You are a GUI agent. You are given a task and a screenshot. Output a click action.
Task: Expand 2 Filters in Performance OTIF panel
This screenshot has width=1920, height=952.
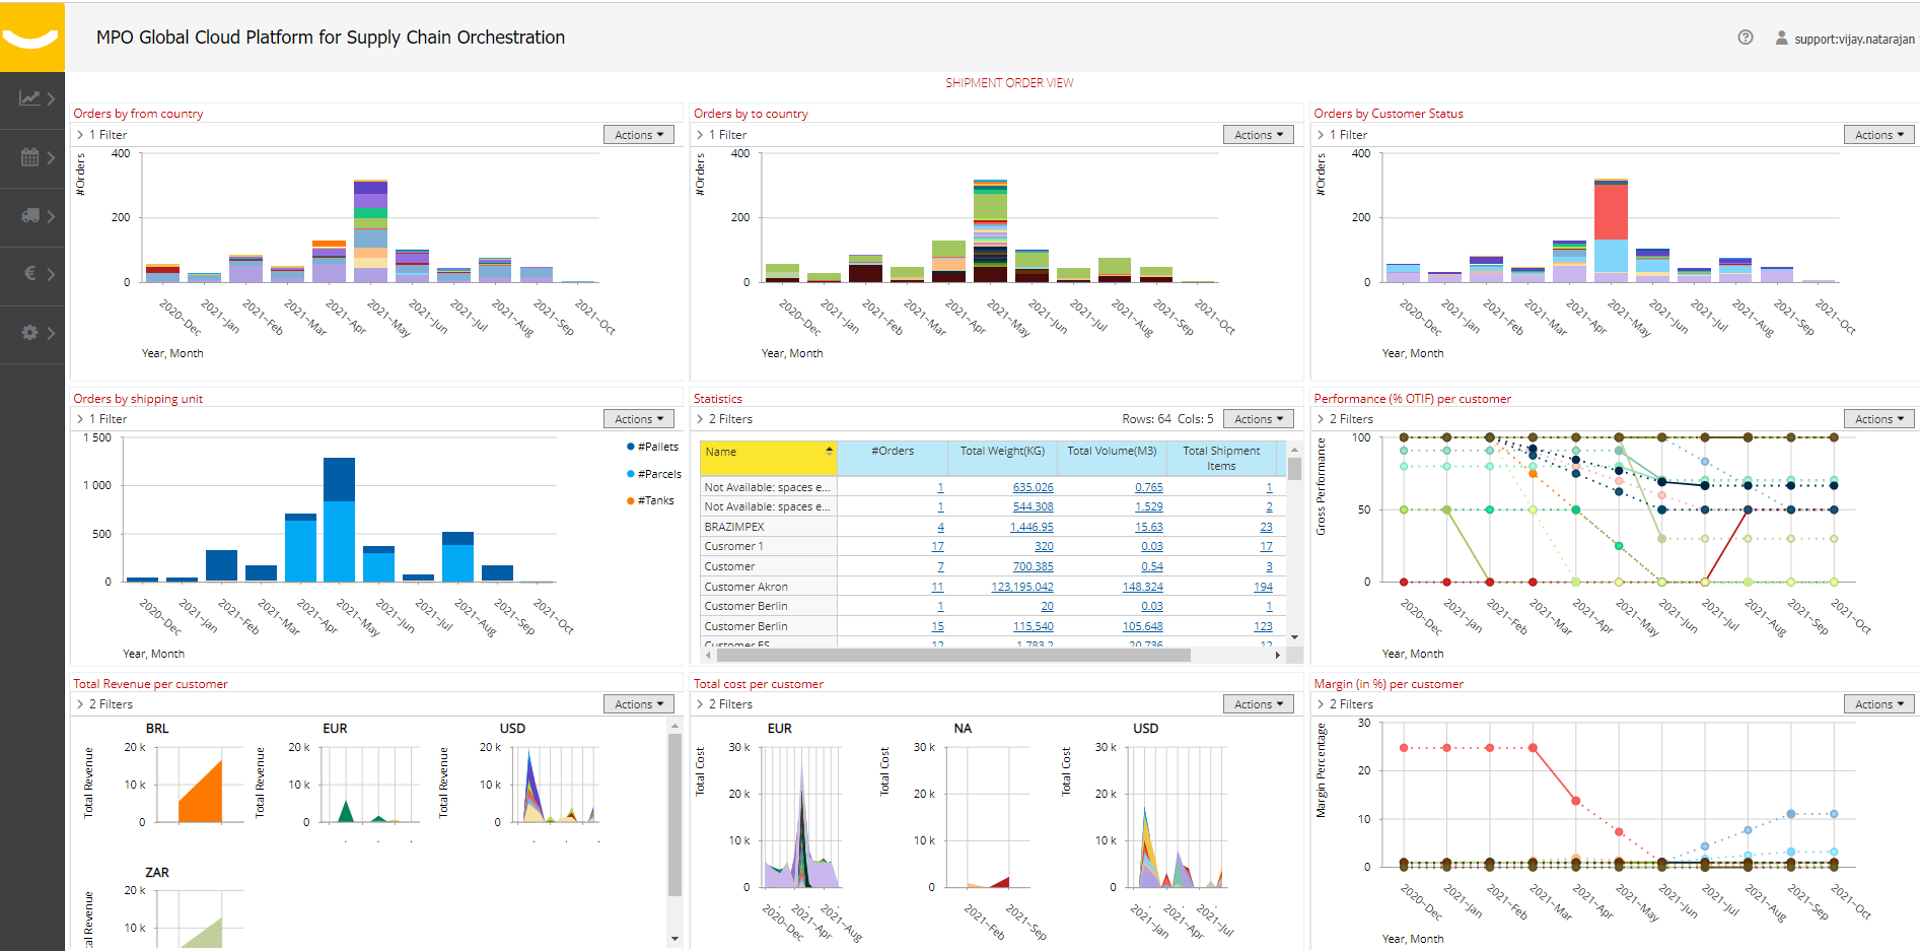point(1345,419)
